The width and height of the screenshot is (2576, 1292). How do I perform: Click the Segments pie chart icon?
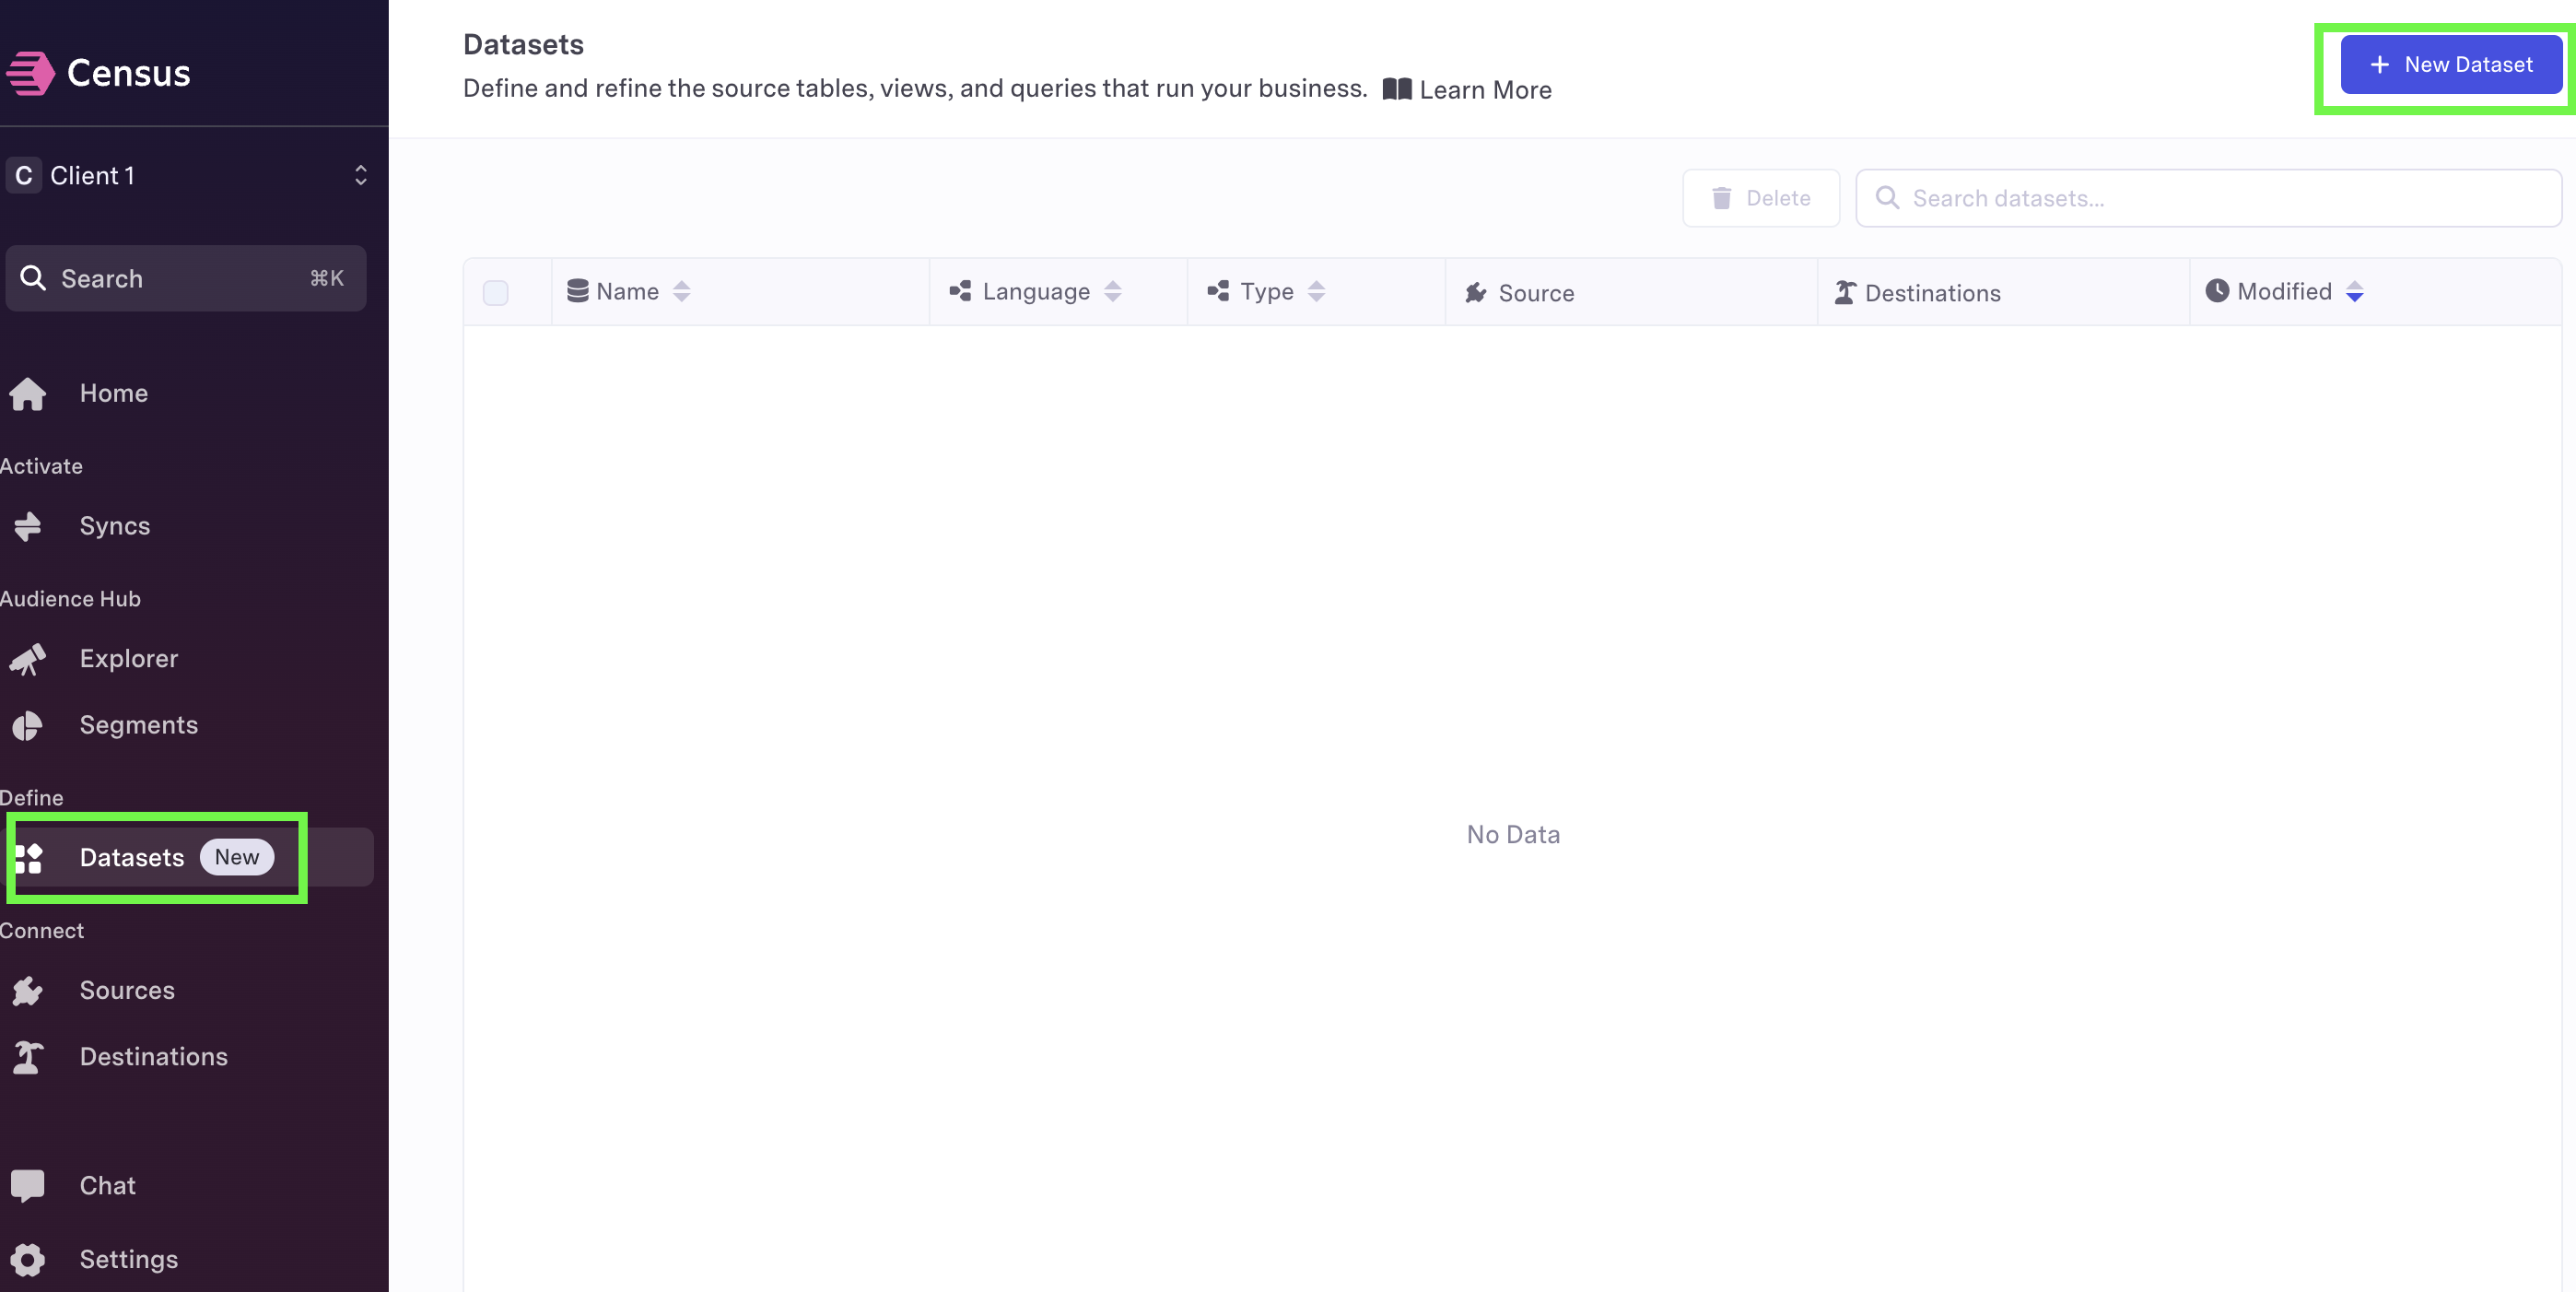(28, 725)
